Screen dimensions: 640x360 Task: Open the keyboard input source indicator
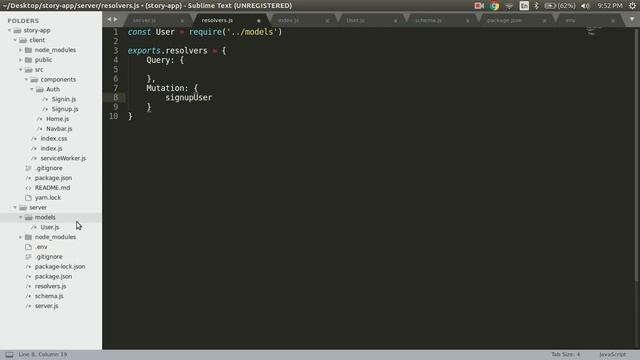(x=524, y=6)
